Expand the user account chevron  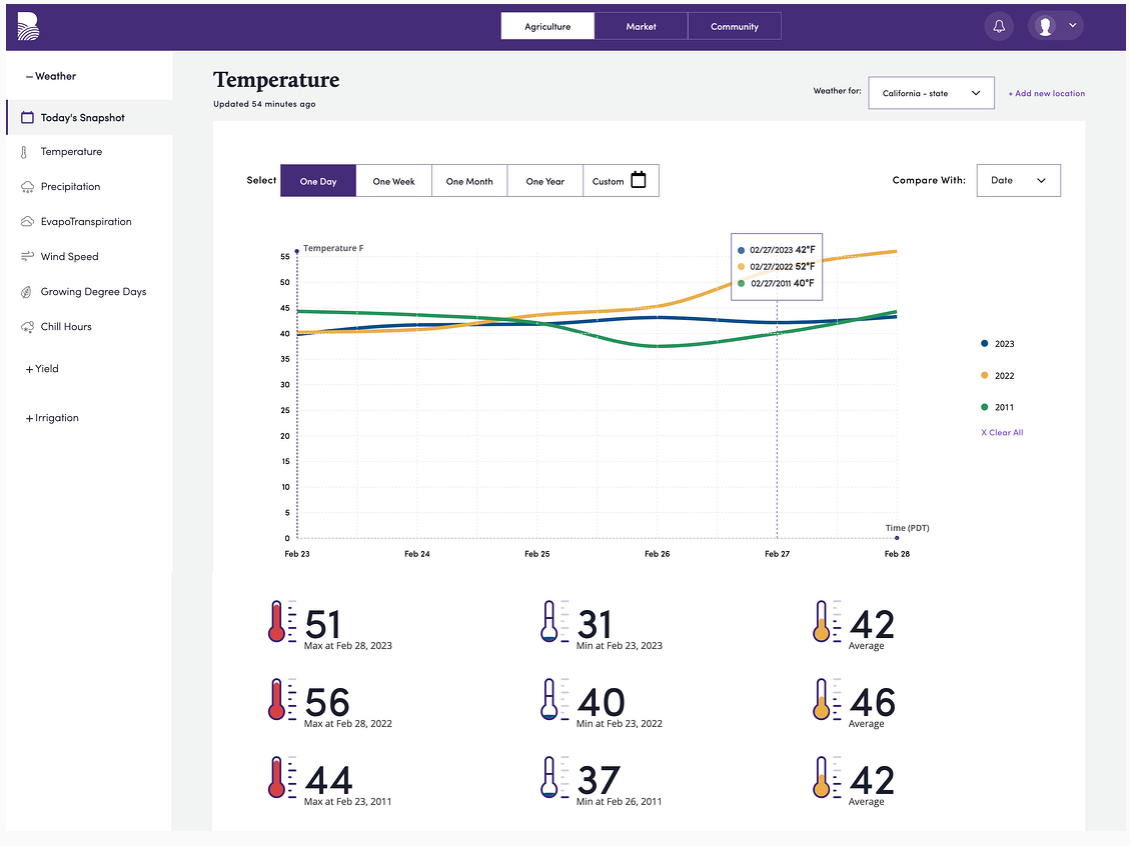pyautogui.click(x=1072, y=25)
